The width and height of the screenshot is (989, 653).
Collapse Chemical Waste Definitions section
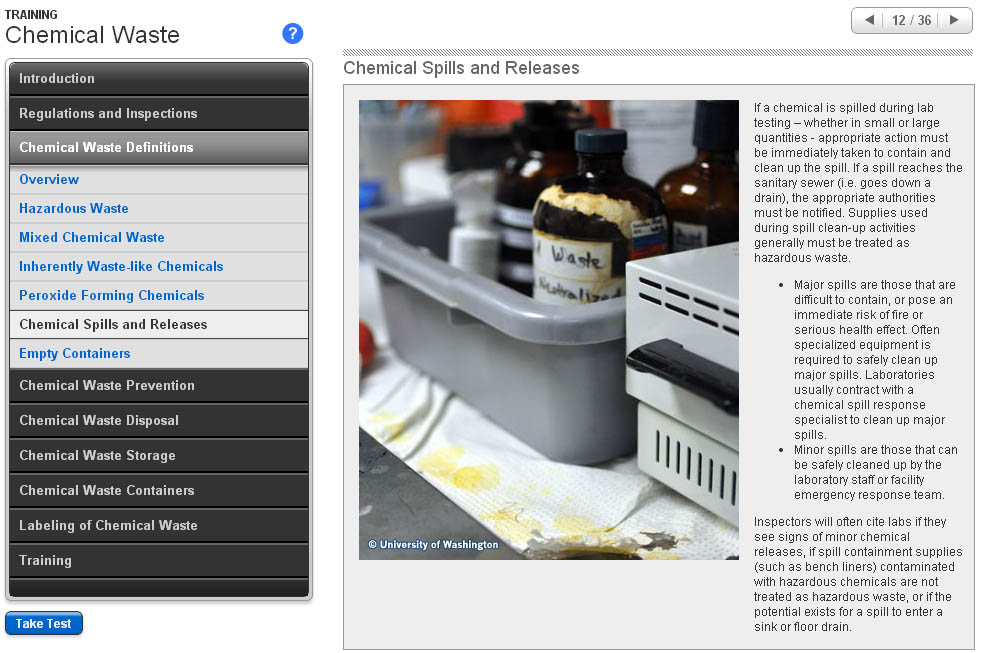tap(160, 148)
